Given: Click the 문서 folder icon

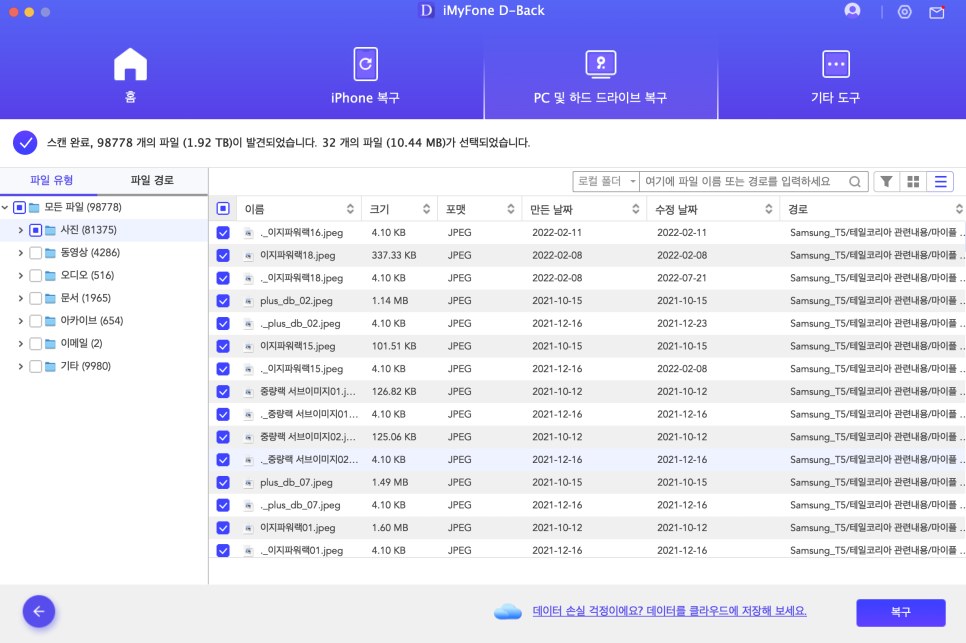Looking at the screenshot, I should (51, 299).
